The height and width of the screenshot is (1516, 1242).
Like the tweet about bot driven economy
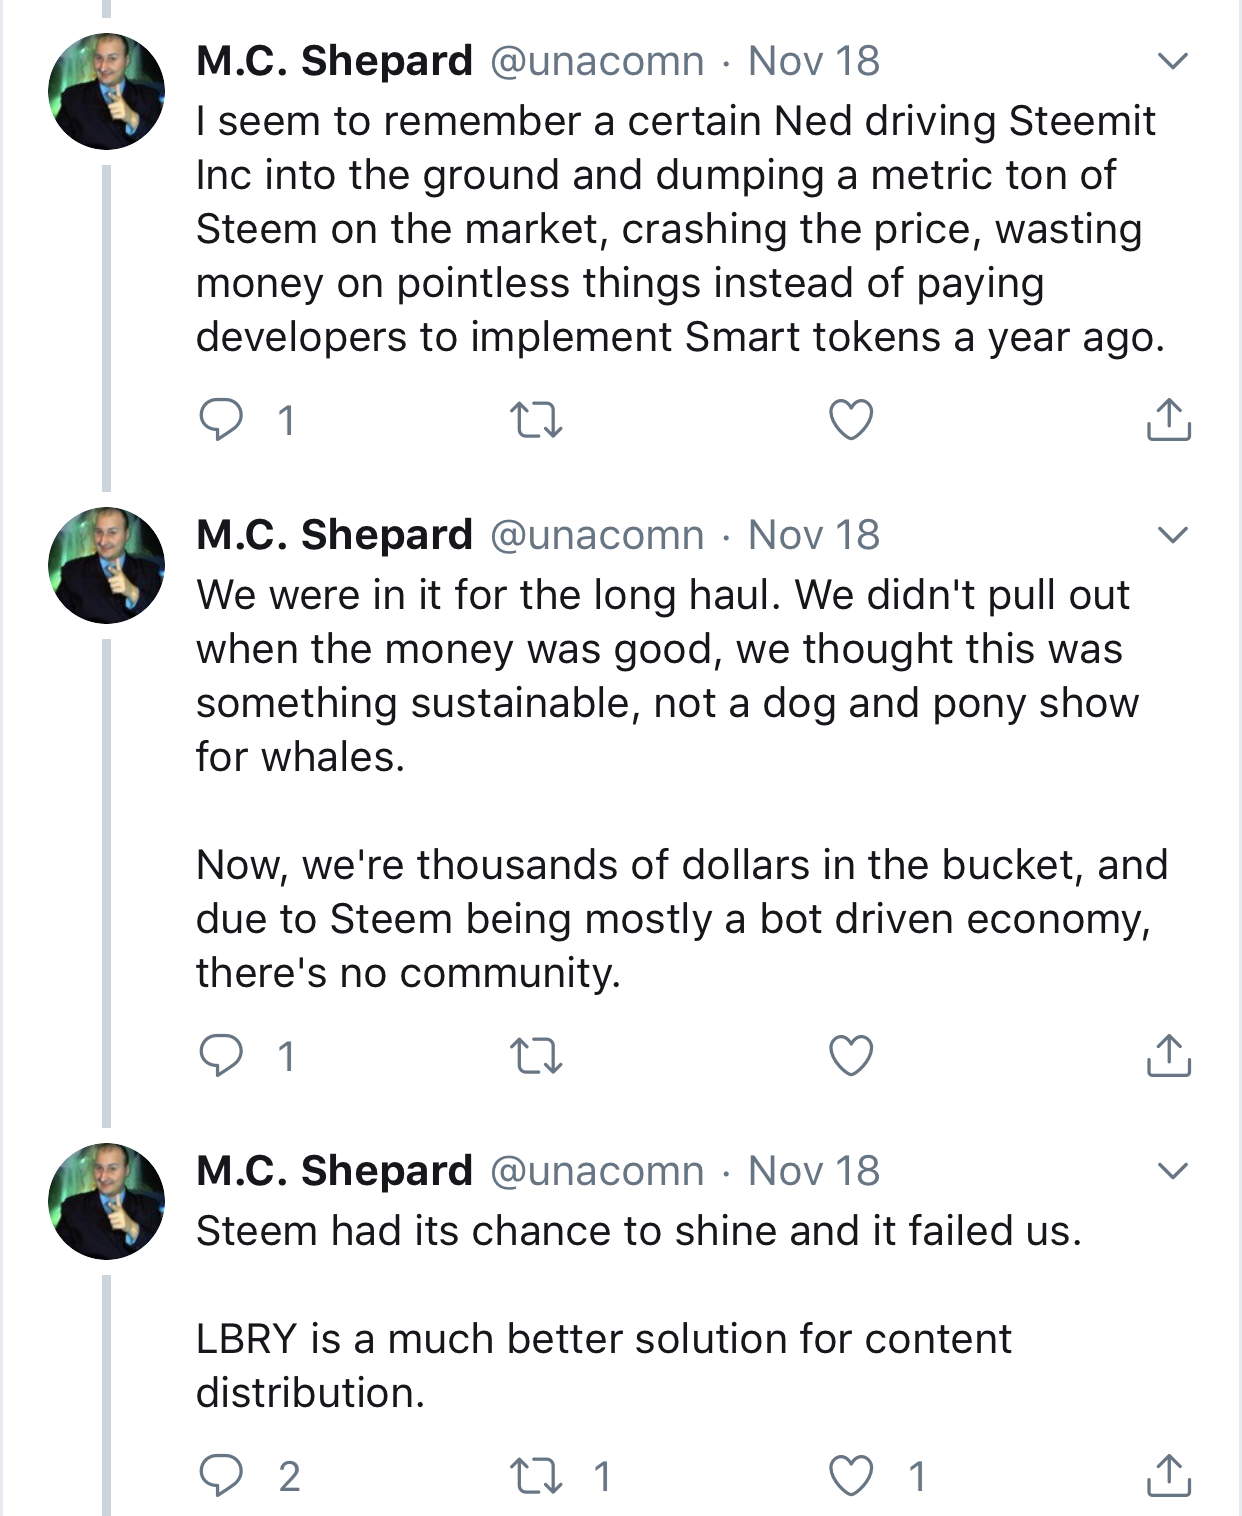[851, 1056]
